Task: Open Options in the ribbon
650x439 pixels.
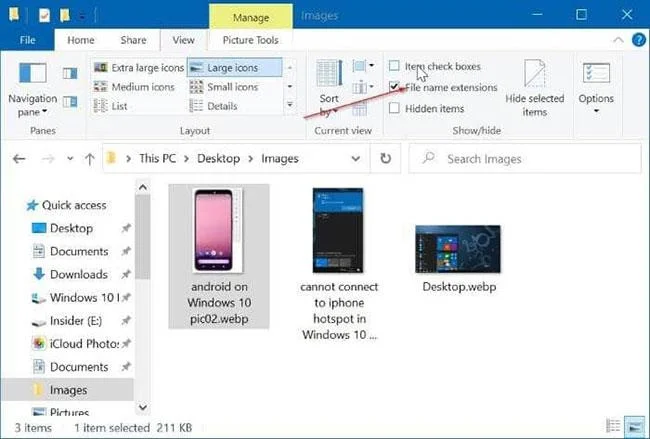Action: (596, 88)
